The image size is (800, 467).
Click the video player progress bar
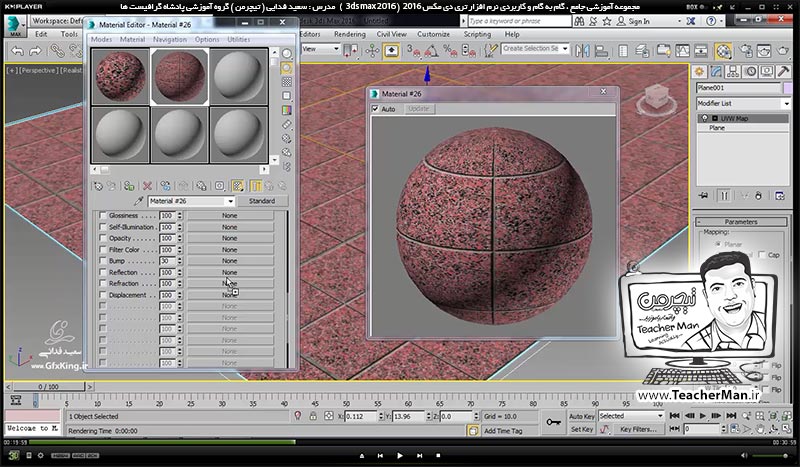point(399,442)
